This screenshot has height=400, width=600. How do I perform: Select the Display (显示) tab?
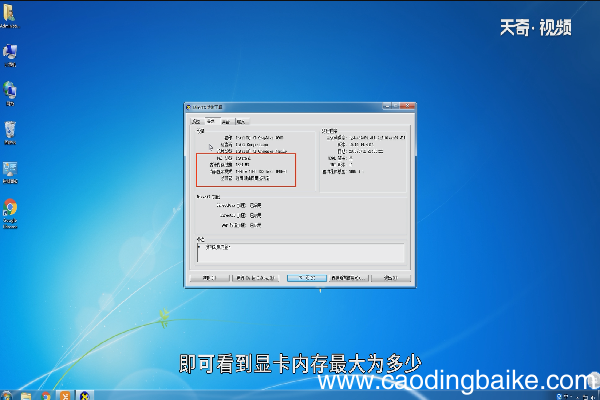[x=211, y=121]
